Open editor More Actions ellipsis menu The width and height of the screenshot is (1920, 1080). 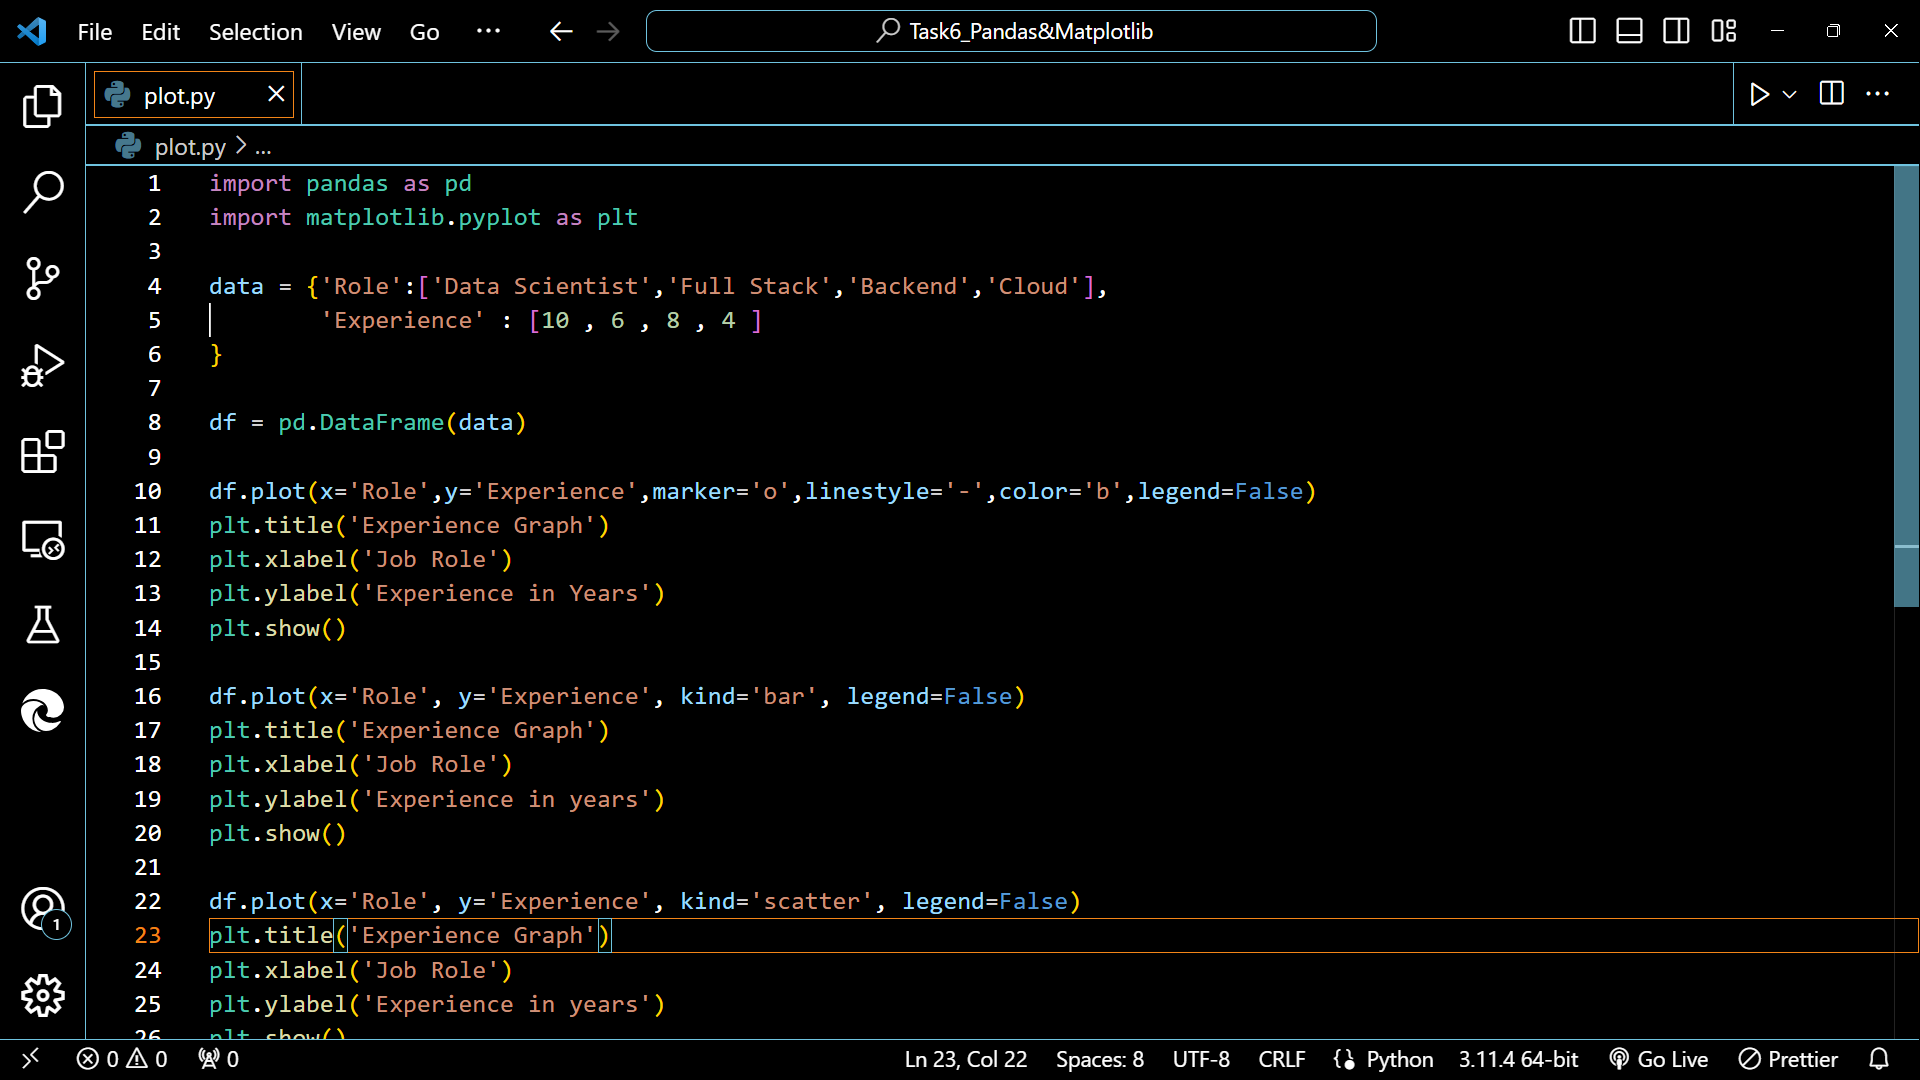[x=1877, y=94]
